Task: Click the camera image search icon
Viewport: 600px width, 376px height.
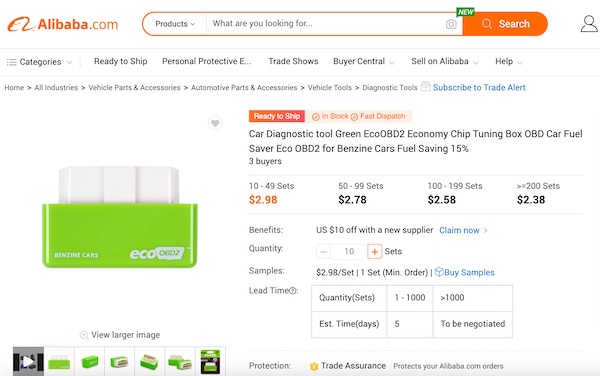Action: click(x=451, y=24)
